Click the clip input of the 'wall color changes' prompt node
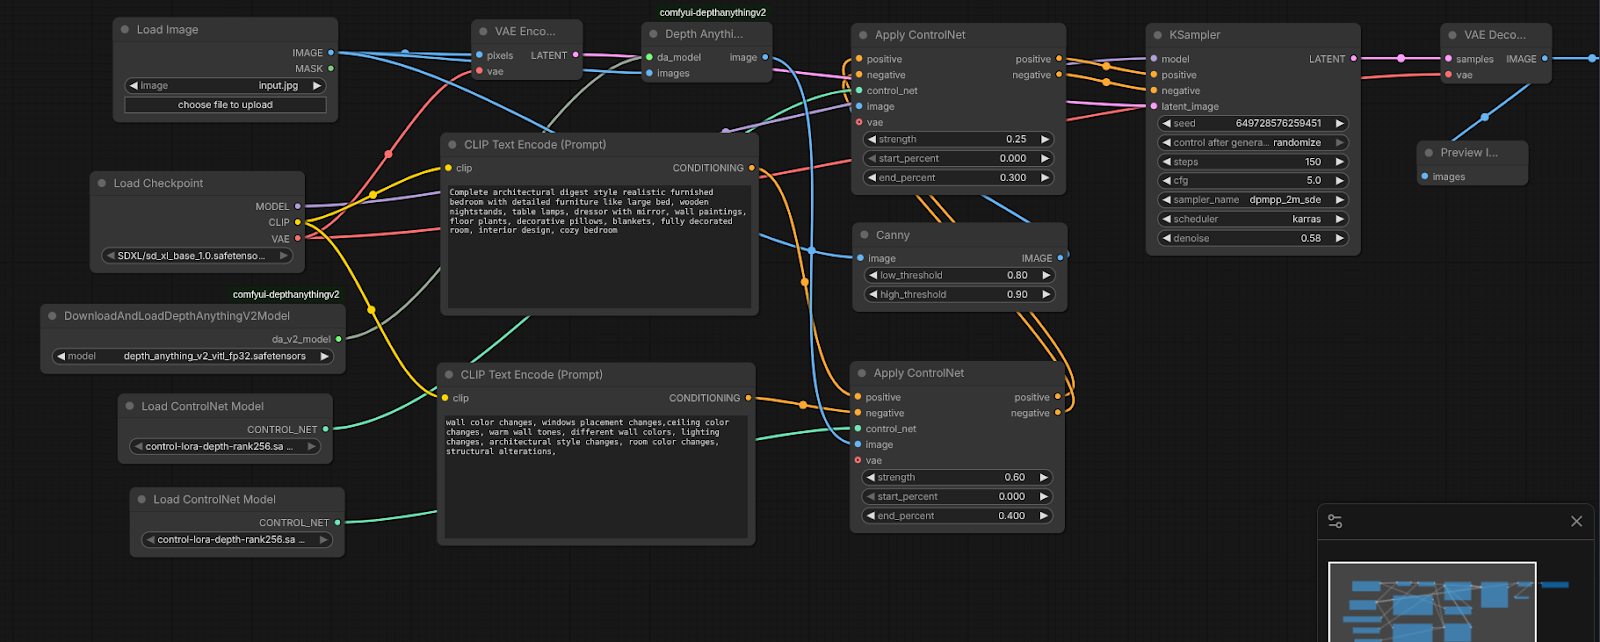Viewport: 1600px width, 642px height. click(x=445, y=398)
